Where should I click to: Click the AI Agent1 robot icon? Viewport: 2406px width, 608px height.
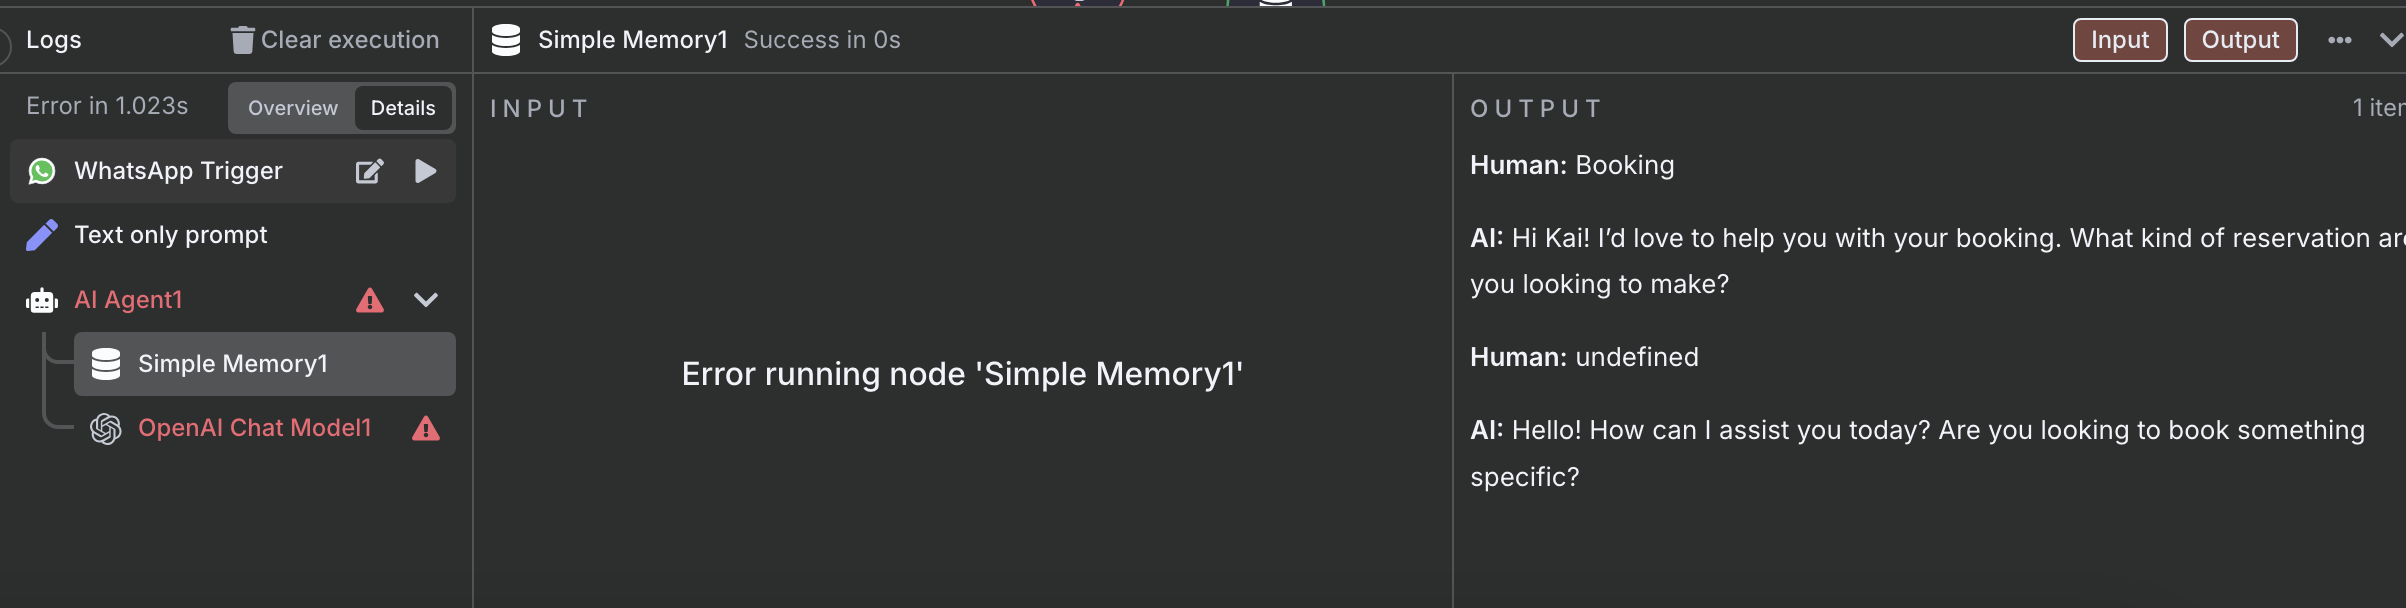(42, 300)
